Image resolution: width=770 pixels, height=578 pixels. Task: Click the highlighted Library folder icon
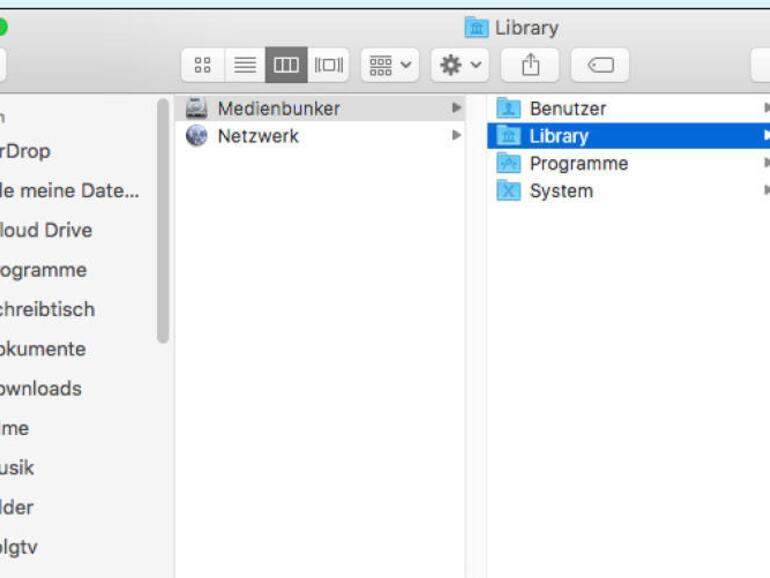pos(508,136)
